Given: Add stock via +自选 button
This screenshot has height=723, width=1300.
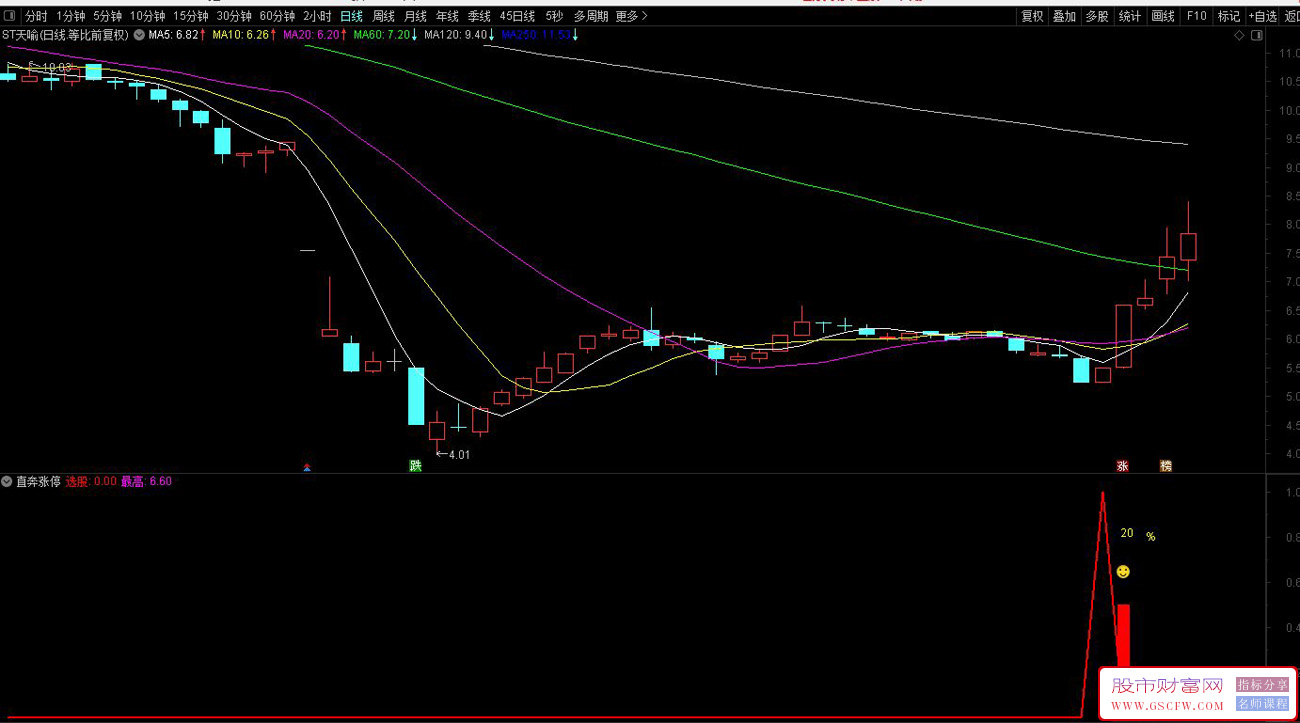Looking at the screenshot, I should click(1263, 16).
